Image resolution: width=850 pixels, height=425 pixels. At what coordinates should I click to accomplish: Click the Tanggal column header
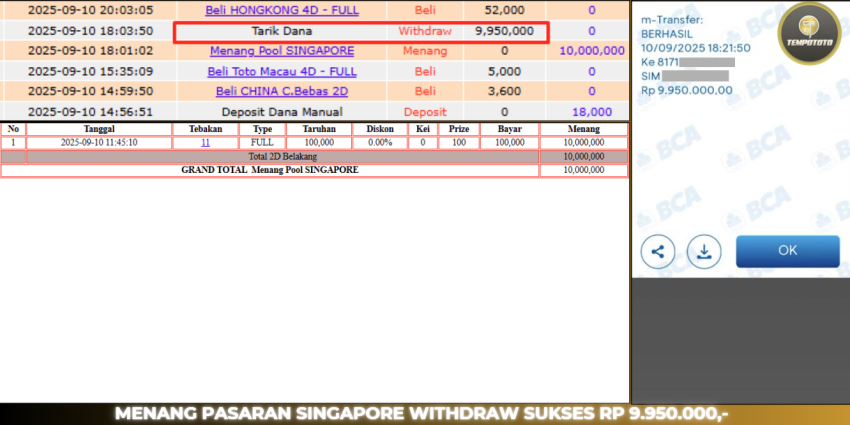pyautogui.click(x=99, y=129)
